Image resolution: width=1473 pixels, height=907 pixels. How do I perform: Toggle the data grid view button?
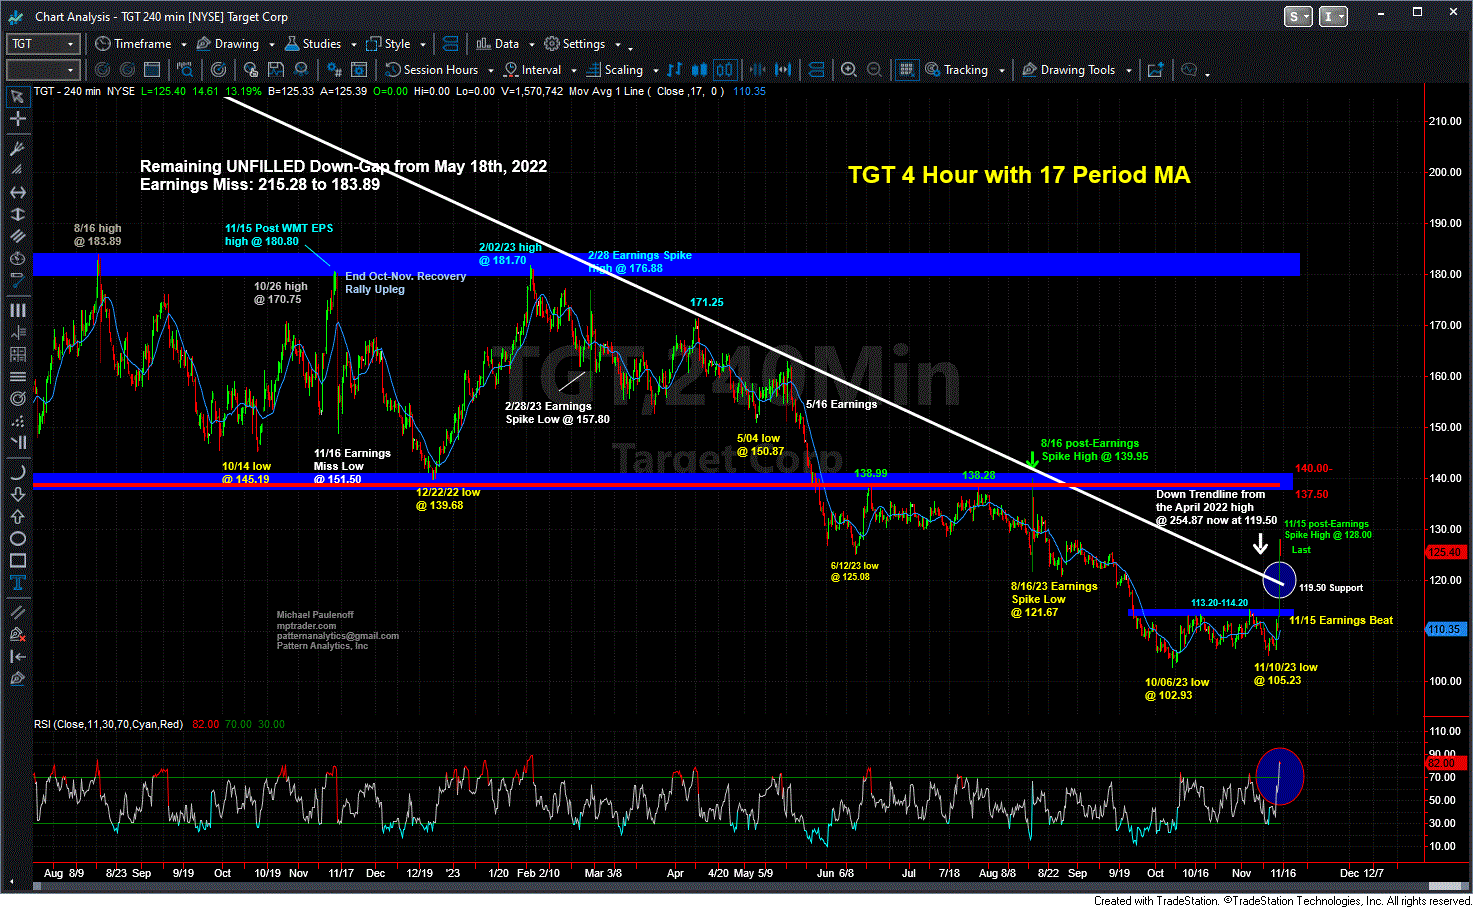[x=906, y=69]
